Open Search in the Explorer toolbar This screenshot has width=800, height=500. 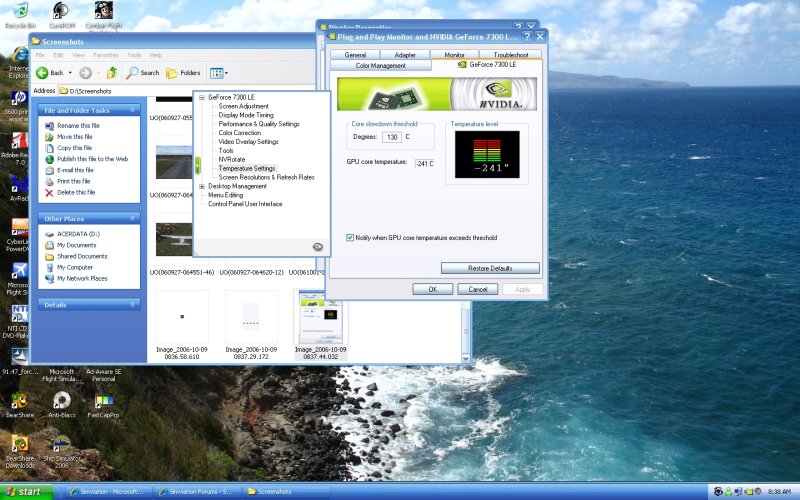click(143, 73)
